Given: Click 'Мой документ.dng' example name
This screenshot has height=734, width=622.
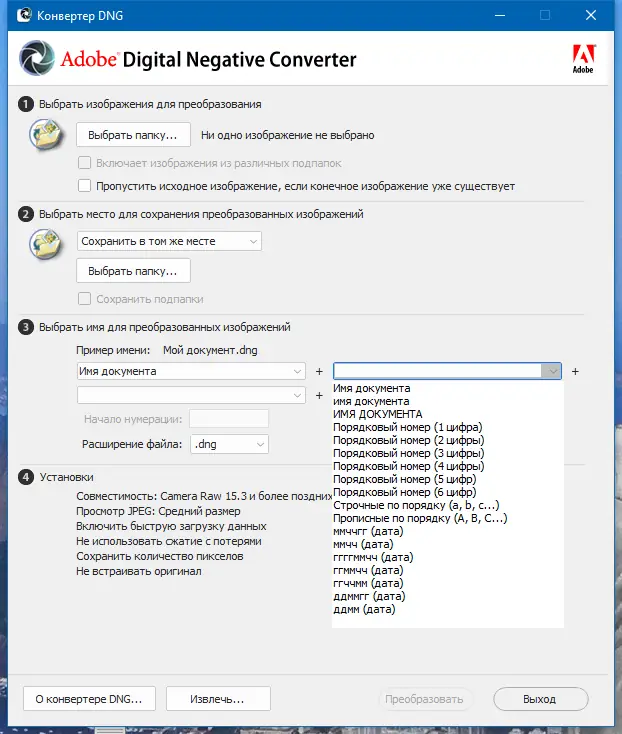Looking at the screenshot, I should [x=210, y=350].
